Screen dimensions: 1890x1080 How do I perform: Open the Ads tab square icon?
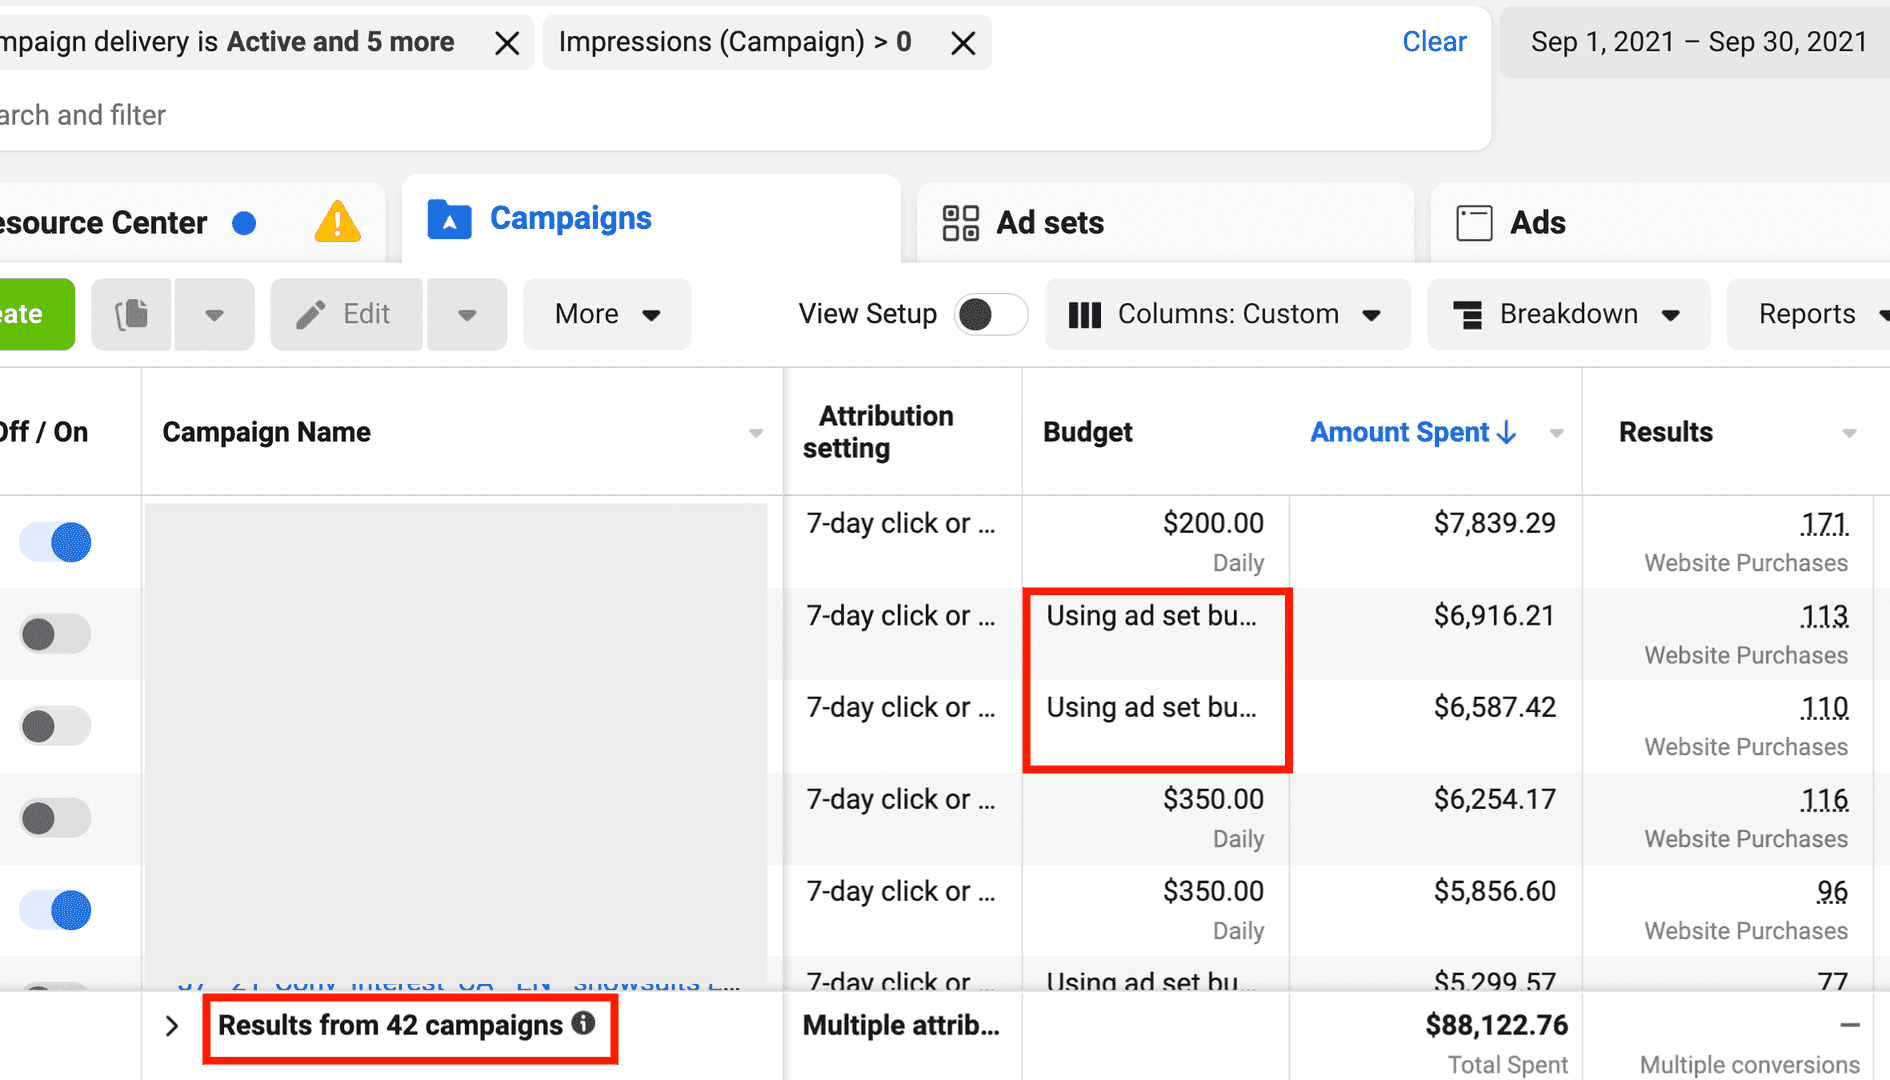click(x=1473, y=222)
